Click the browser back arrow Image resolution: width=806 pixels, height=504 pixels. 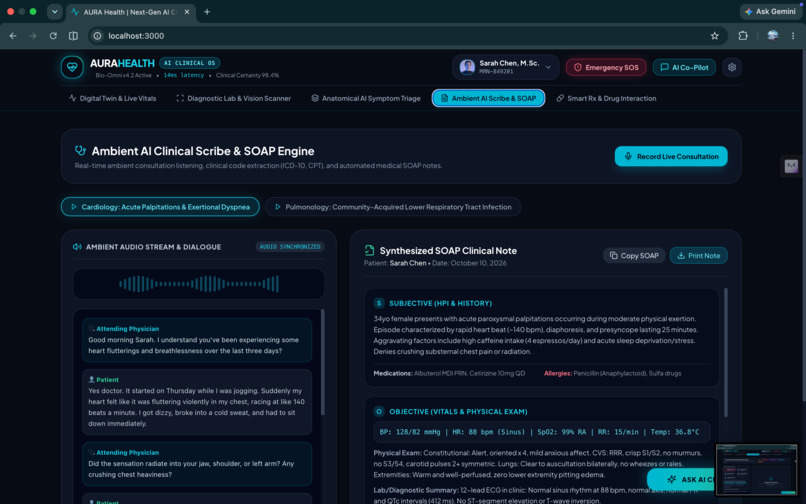[x=13, y=35]
